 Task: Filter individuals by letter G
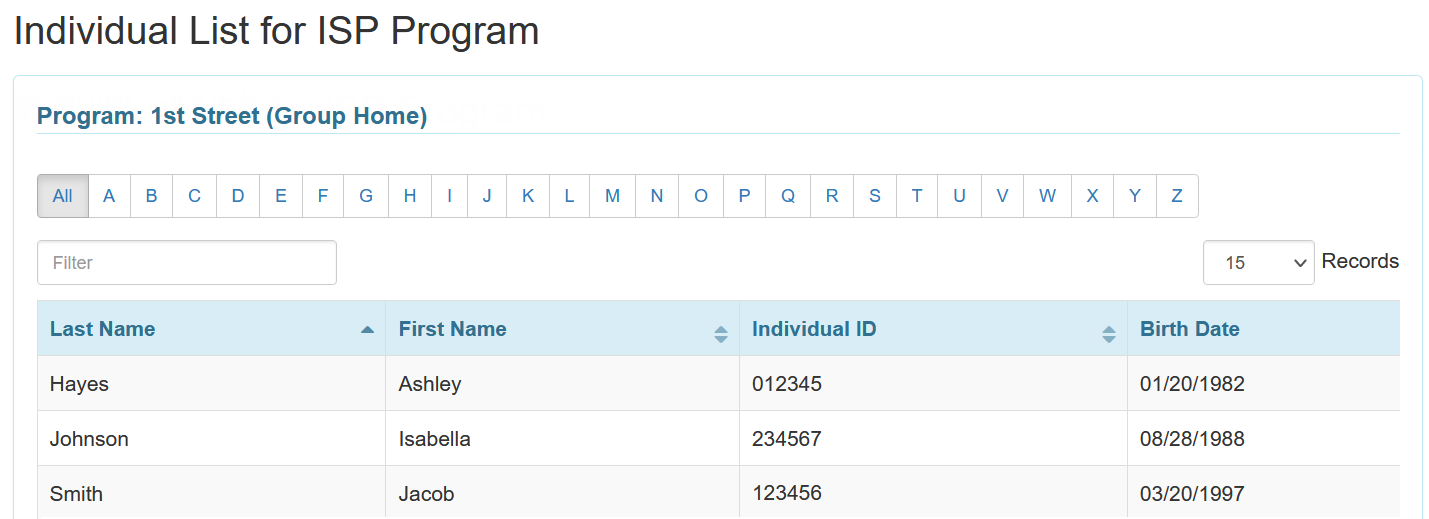pos(366,196)
